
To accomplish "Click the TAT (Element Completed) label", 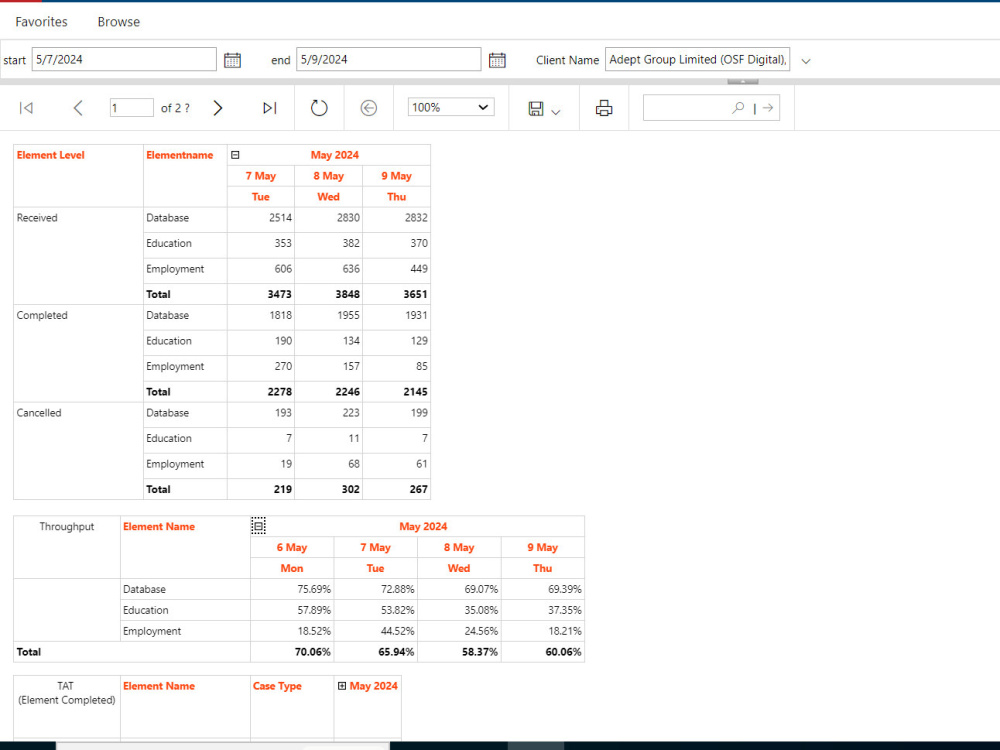I will pos(66,693).
